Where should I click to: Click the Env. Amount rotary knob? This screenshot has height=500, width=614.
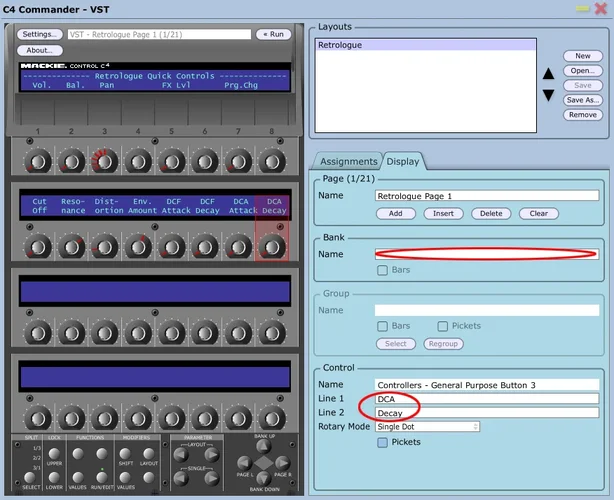pyautogui.click(x=138, y=247)
